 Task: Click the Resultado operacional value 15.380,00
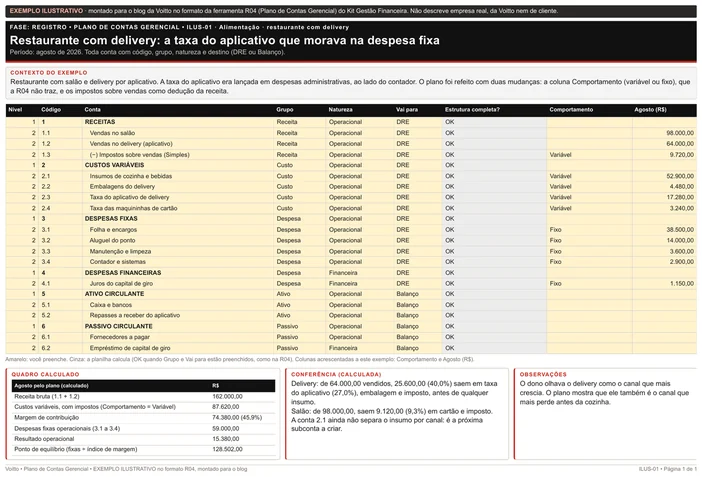(x=226, y=439)
